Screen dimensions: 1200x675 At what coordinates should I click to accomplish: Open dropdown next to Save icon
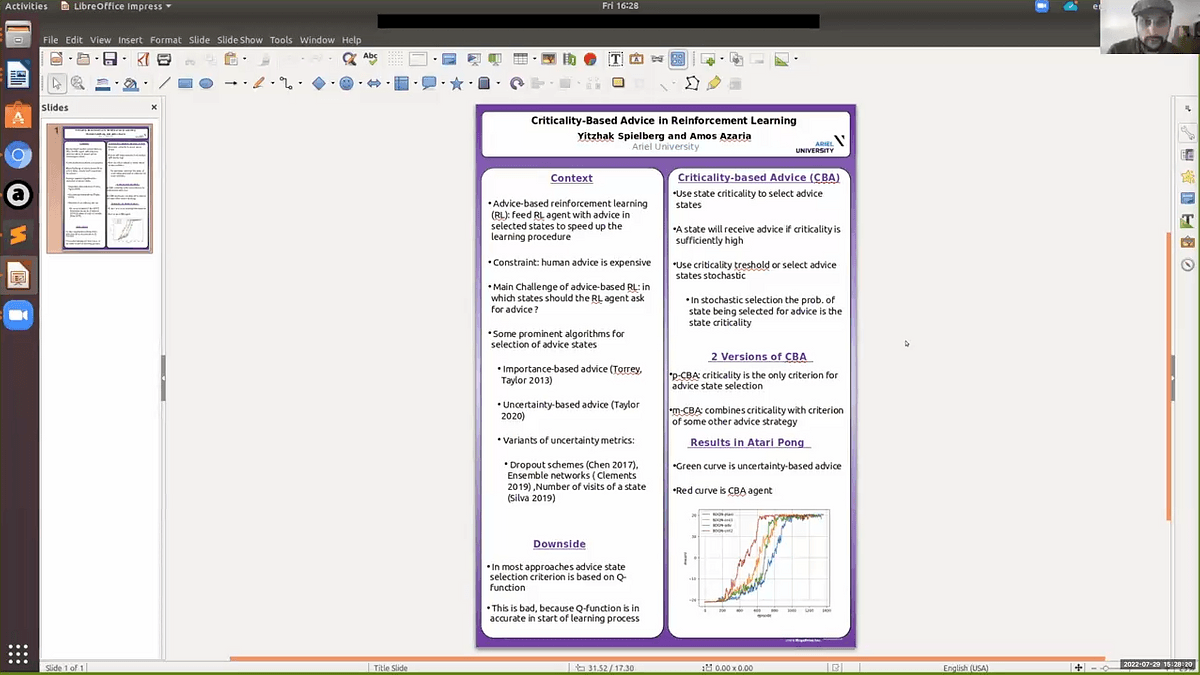coord(124,59)
